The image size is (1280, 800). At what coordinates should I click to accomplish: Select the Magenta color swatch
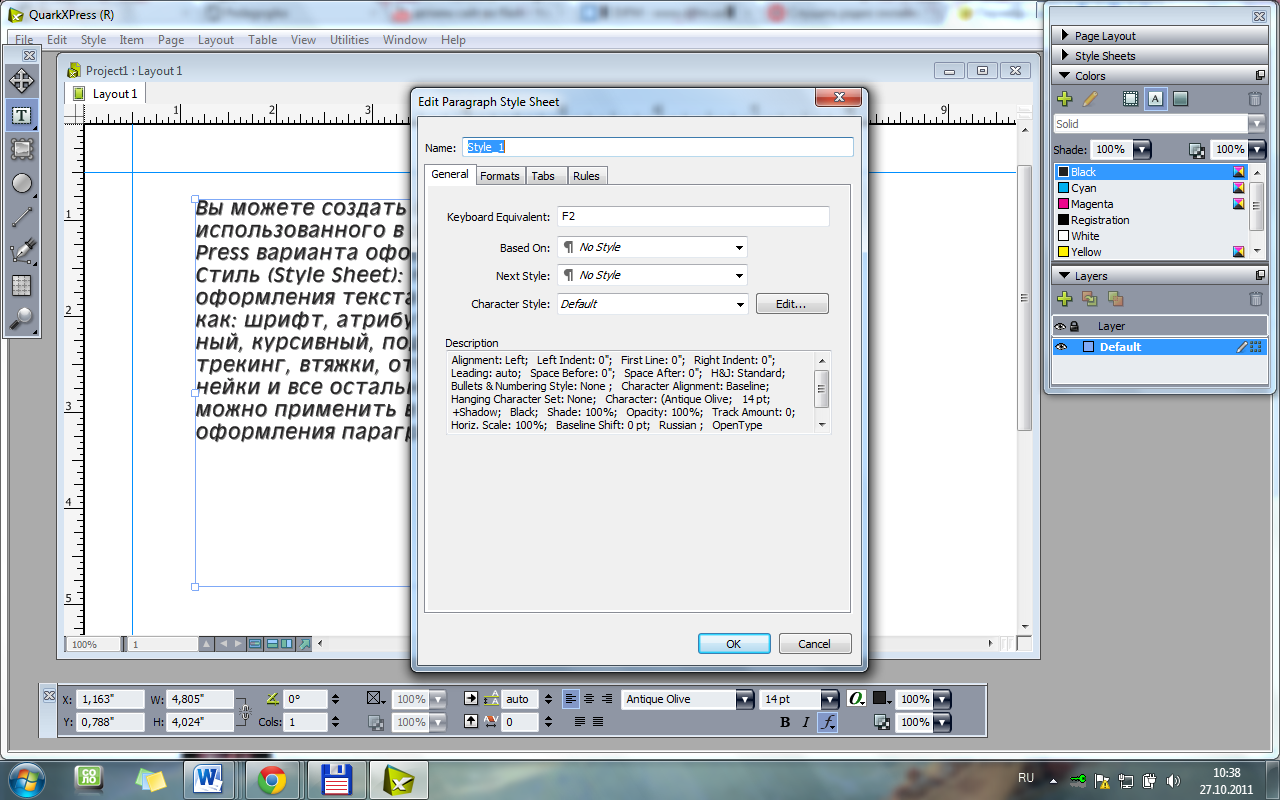pyautogui.click(x=1150, y=204)
